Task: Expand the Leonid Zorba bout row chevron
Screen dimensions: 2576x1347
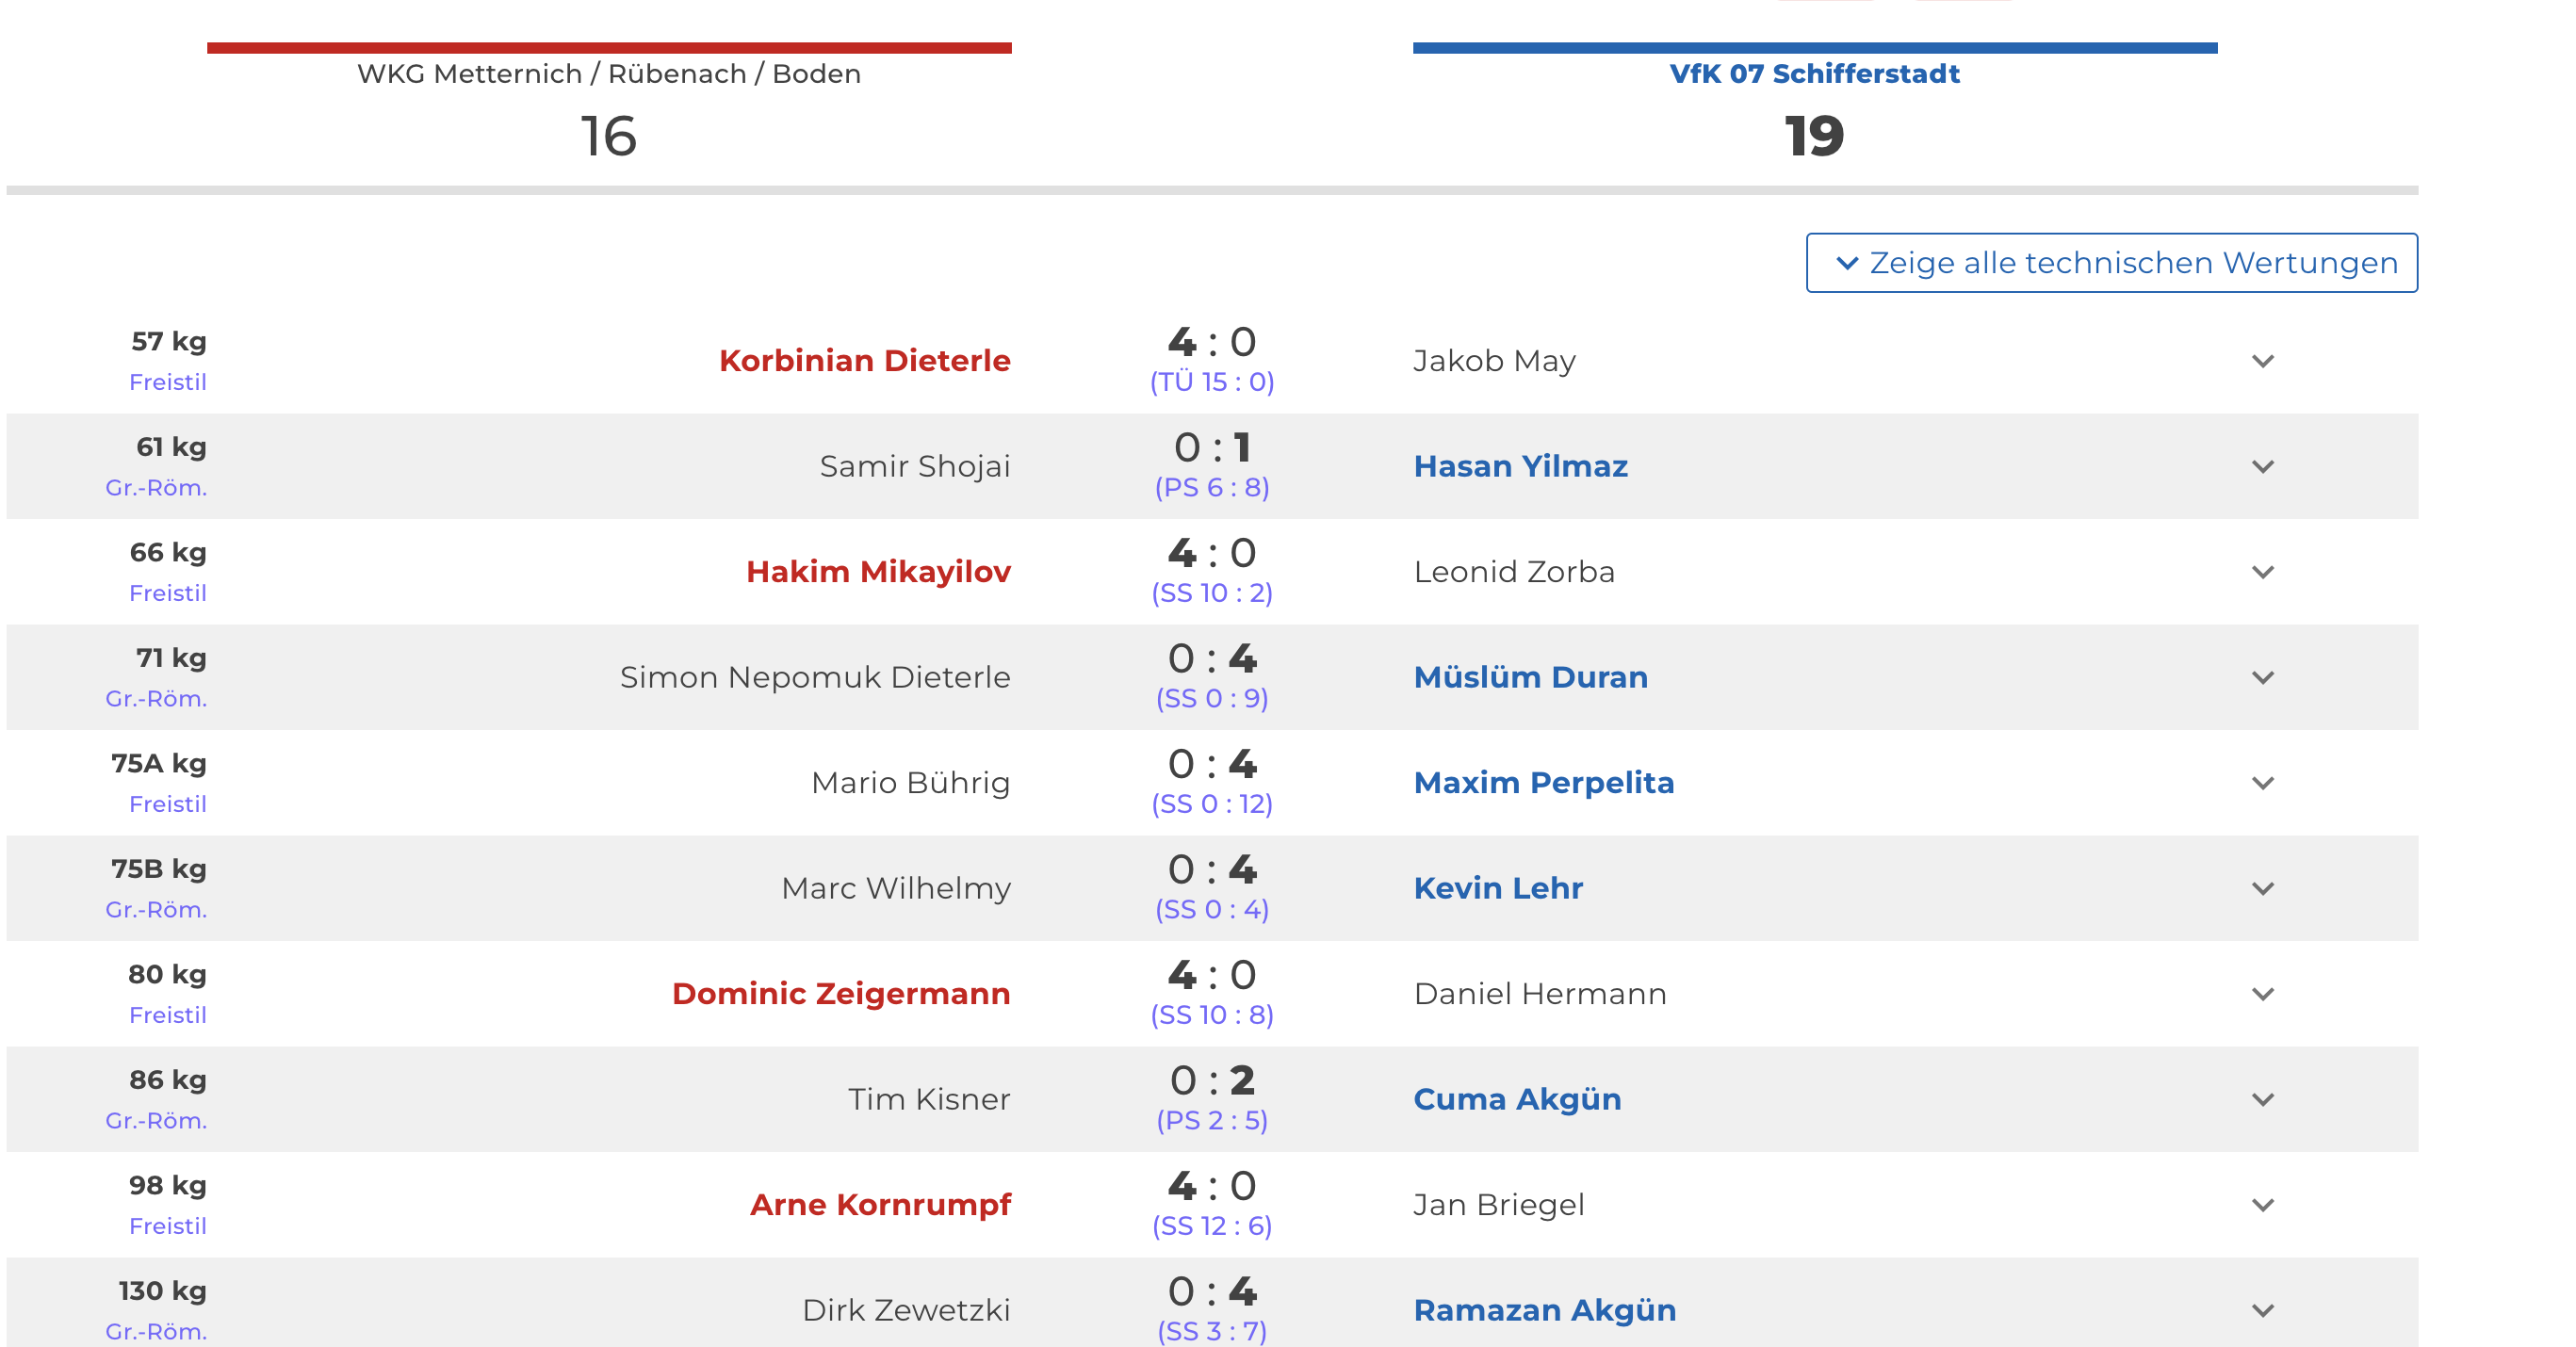Action: click(x=2262, y=572)
